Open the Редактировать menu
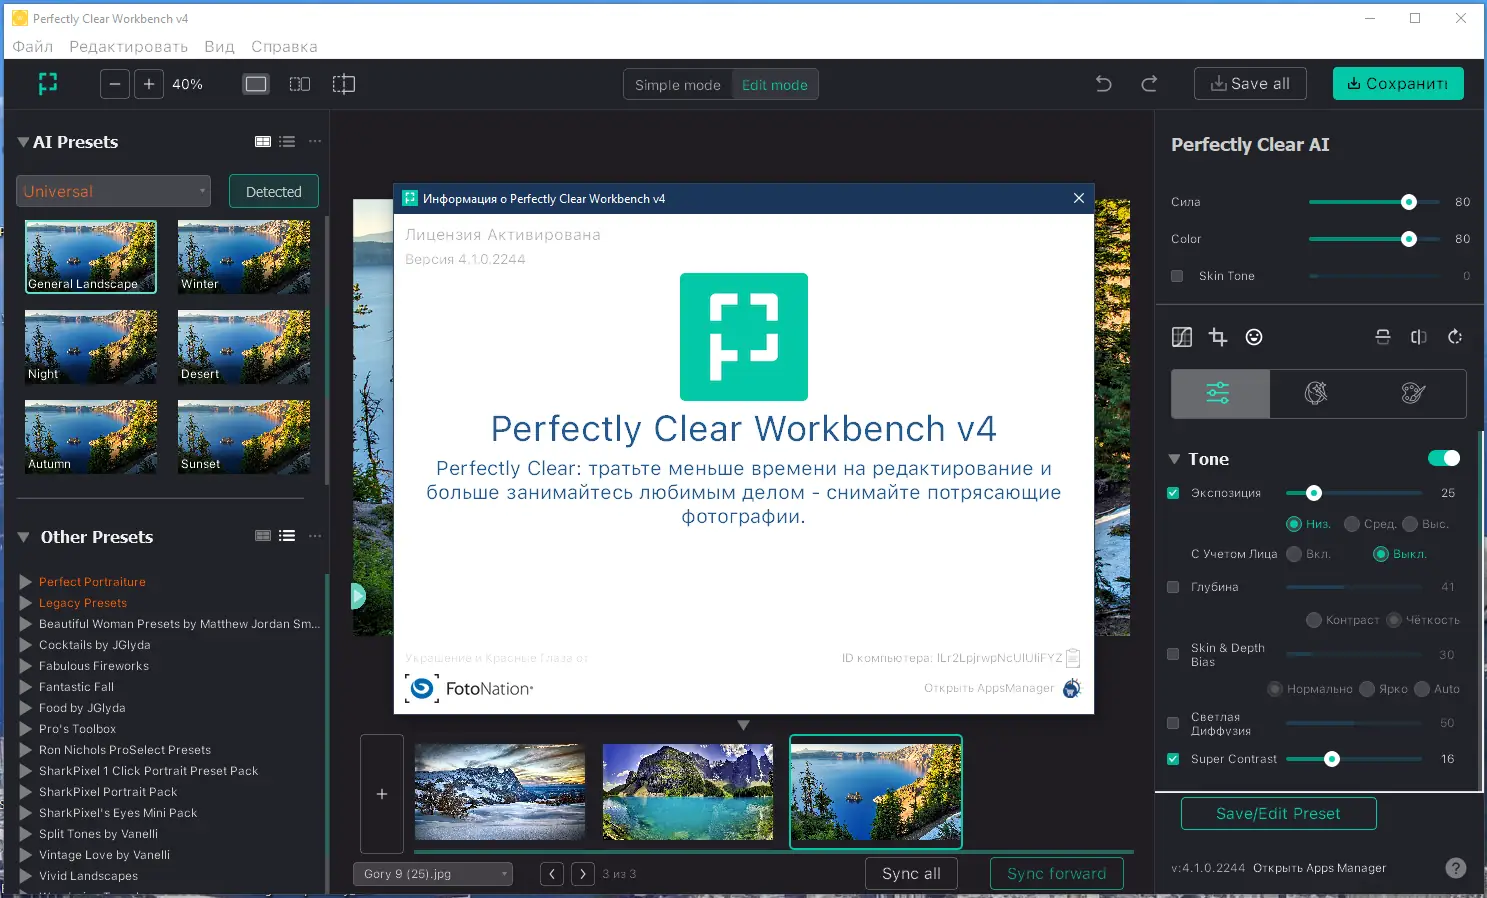This screenshot has height=898, width=1487. (129, 46)
